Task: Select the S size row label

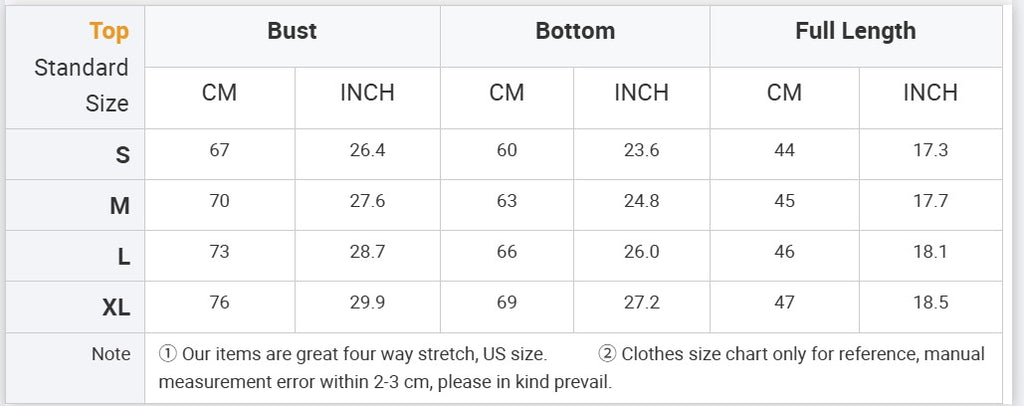Action: click(122, 155)
